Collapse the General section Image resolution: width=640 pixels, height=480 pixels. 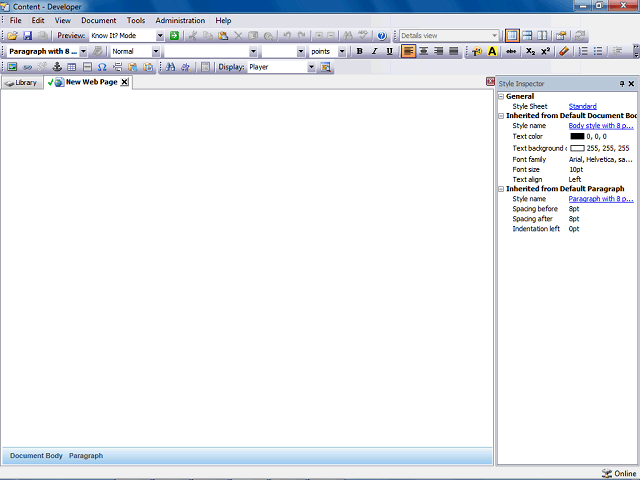pos(501,96)
